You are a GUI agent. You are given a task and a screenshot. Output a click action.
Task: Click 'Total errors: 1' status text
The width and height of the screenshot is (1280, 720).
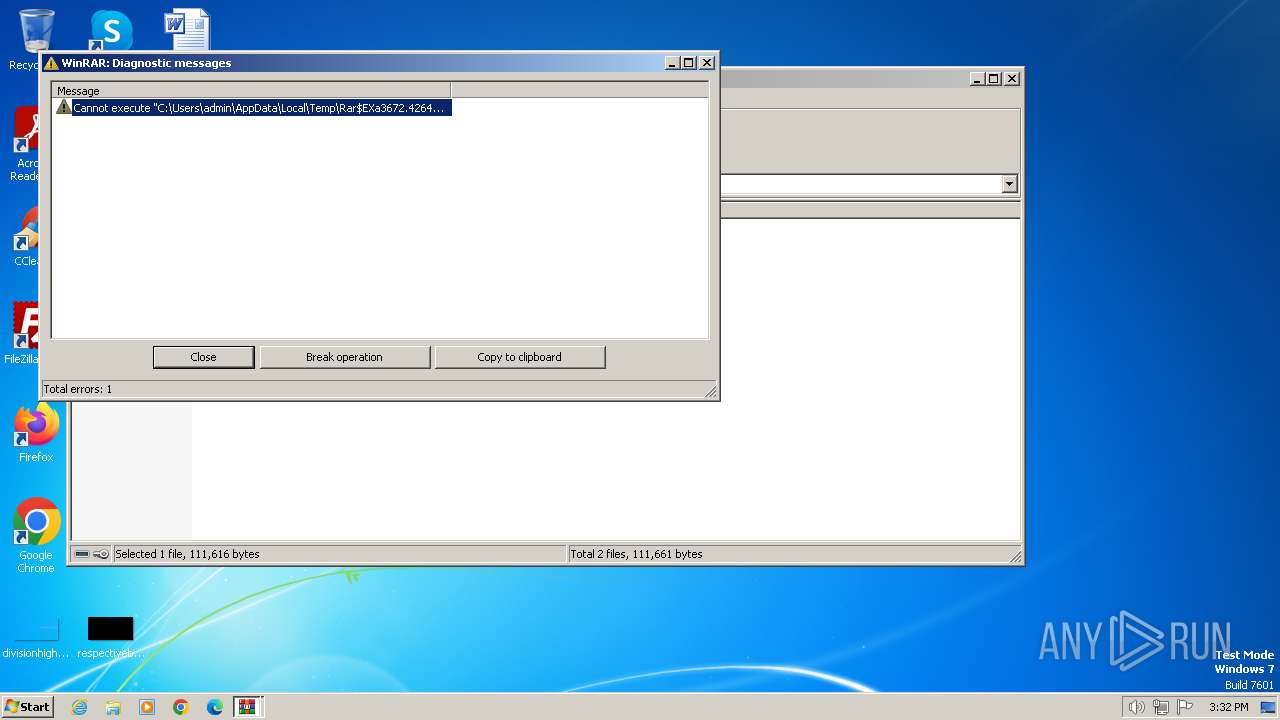pos(78,389)
